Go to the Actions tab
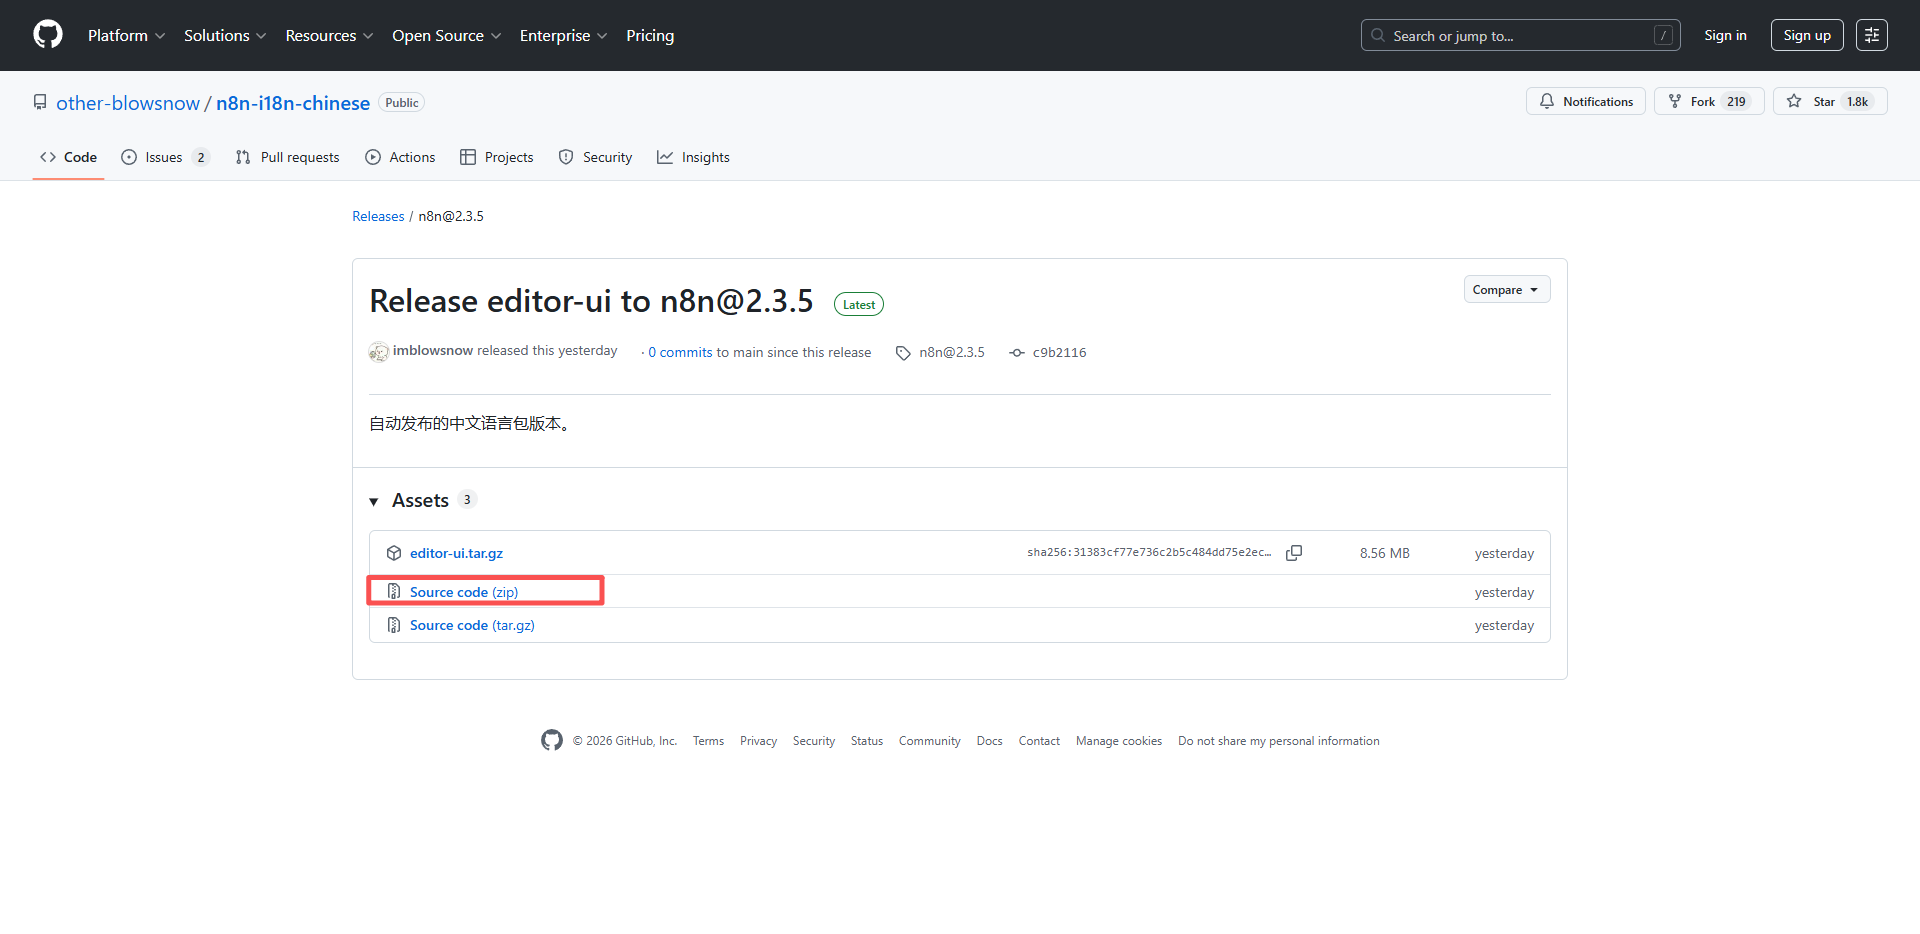 tap(400, 157)
